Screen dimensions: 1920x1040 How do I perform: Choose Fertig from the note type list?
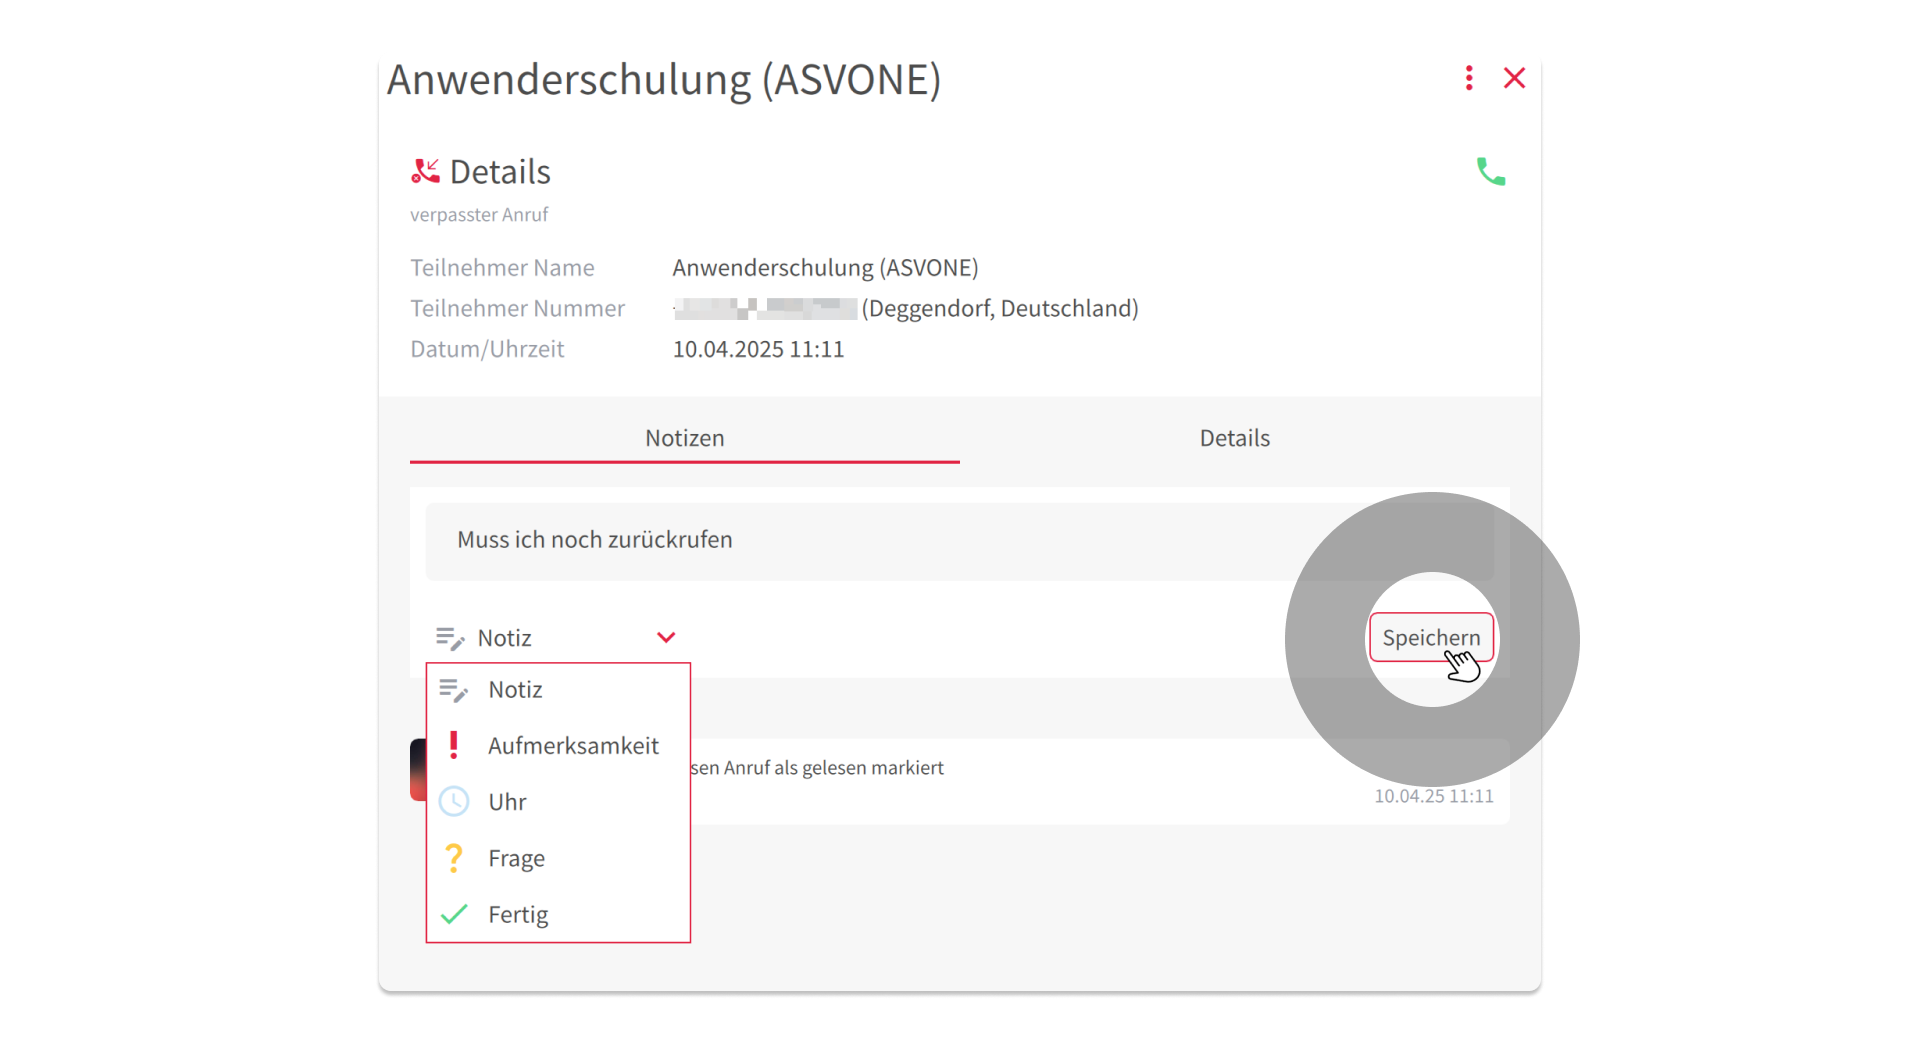(518, 914)
